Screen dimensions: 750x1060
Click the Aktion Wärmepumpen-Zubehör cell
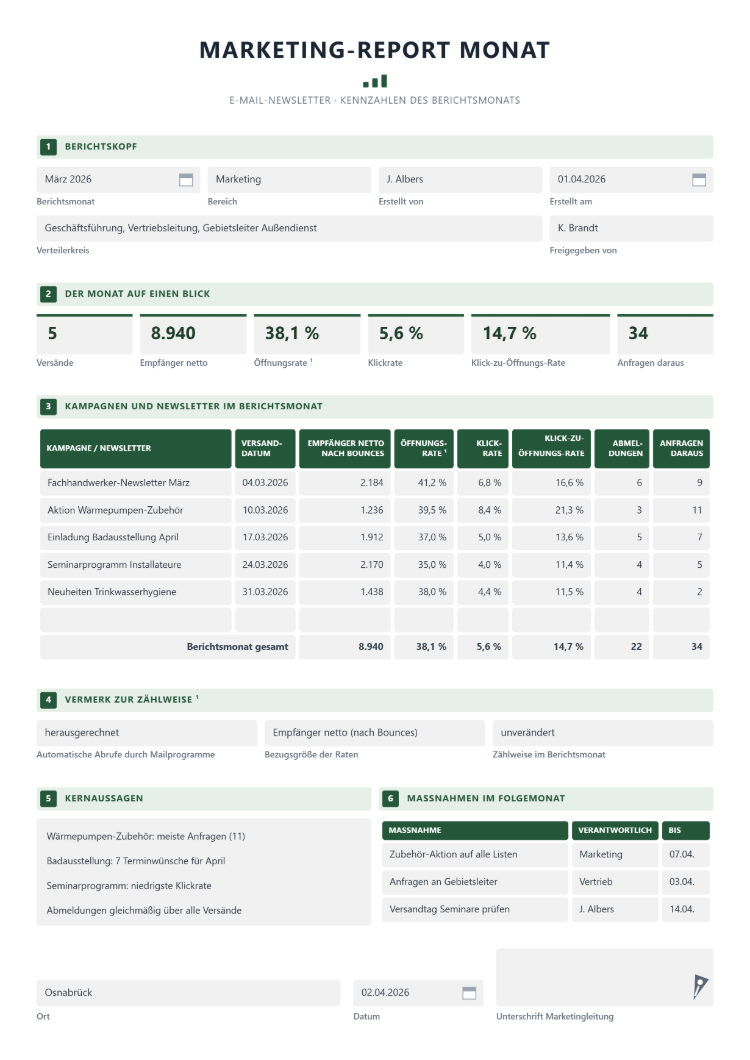pyautogui.click(x=136, y=510)
